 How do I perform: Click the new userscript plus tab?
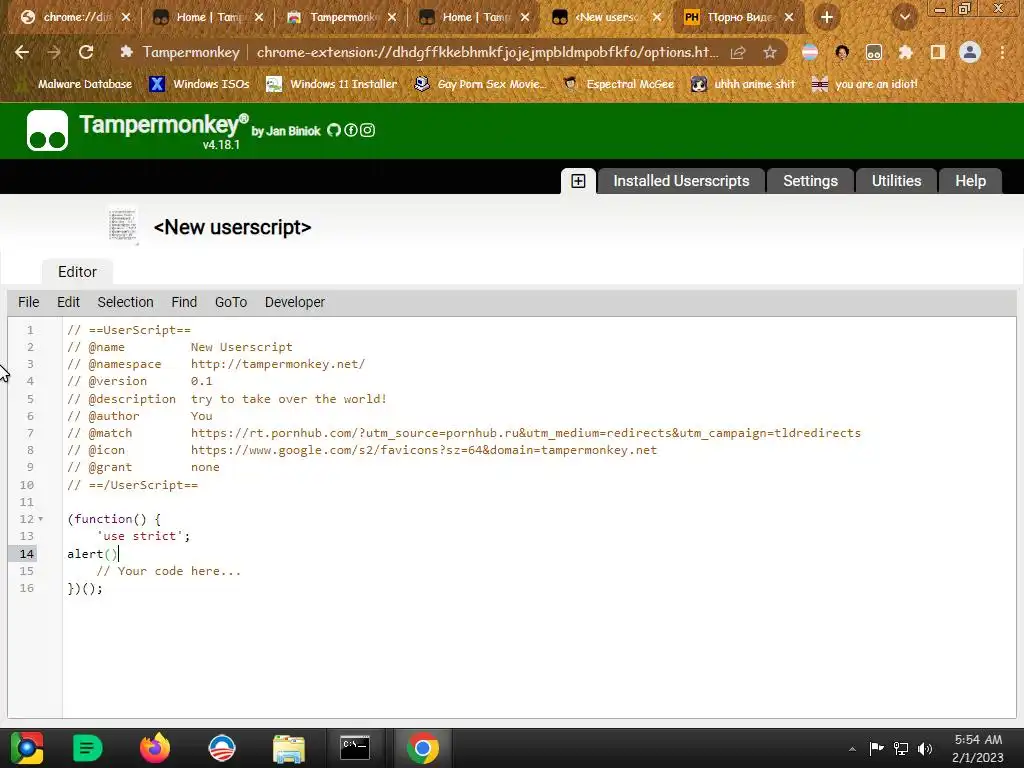click(578, 181)
